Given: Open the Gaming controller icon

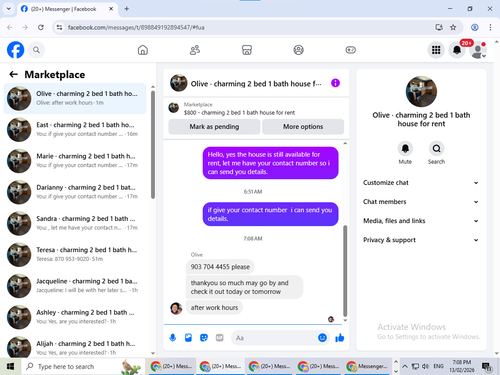Looking at the screenshot, I should (350, 50).
